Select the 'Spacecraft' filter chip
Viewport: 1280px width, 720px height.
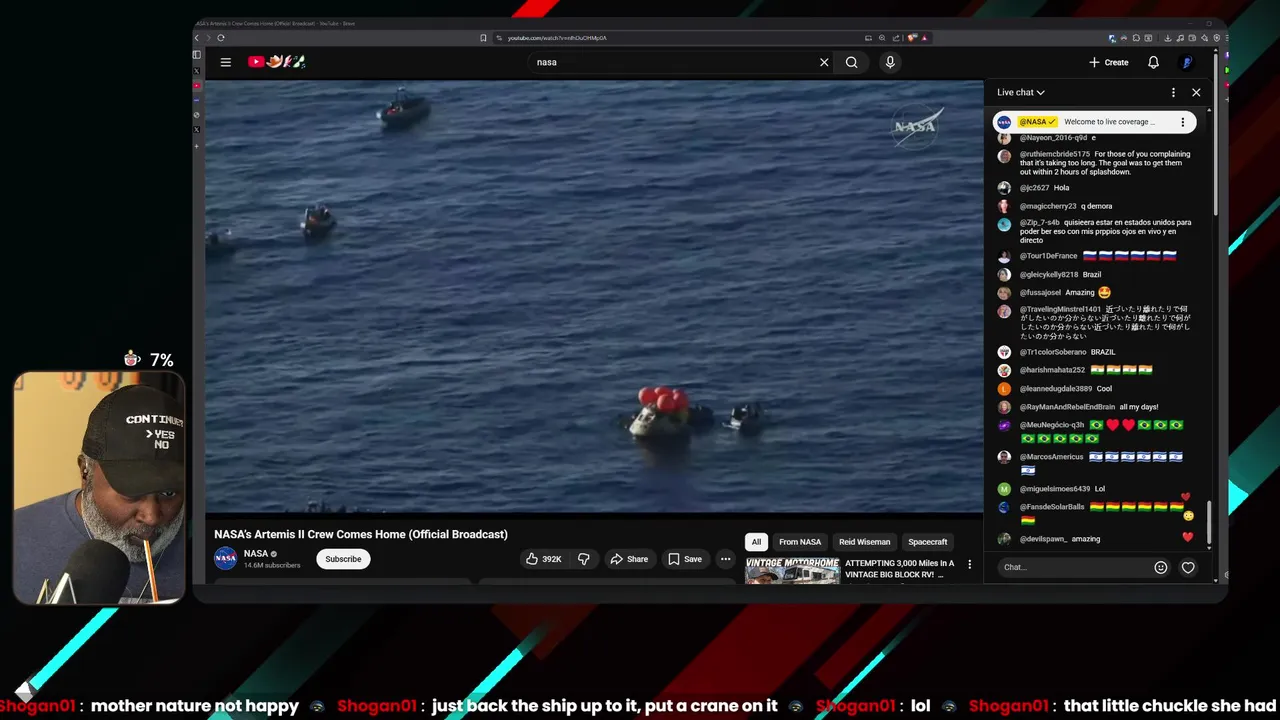click(x=928, y=542)
